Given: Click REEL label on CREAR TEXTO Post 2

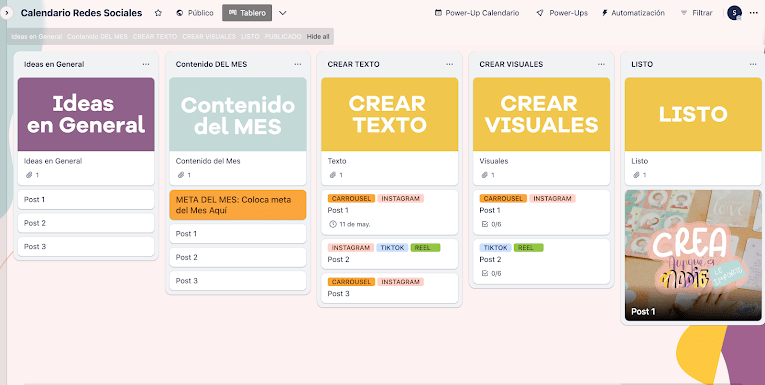Looking at the screenshot, I should click(425, 248).
